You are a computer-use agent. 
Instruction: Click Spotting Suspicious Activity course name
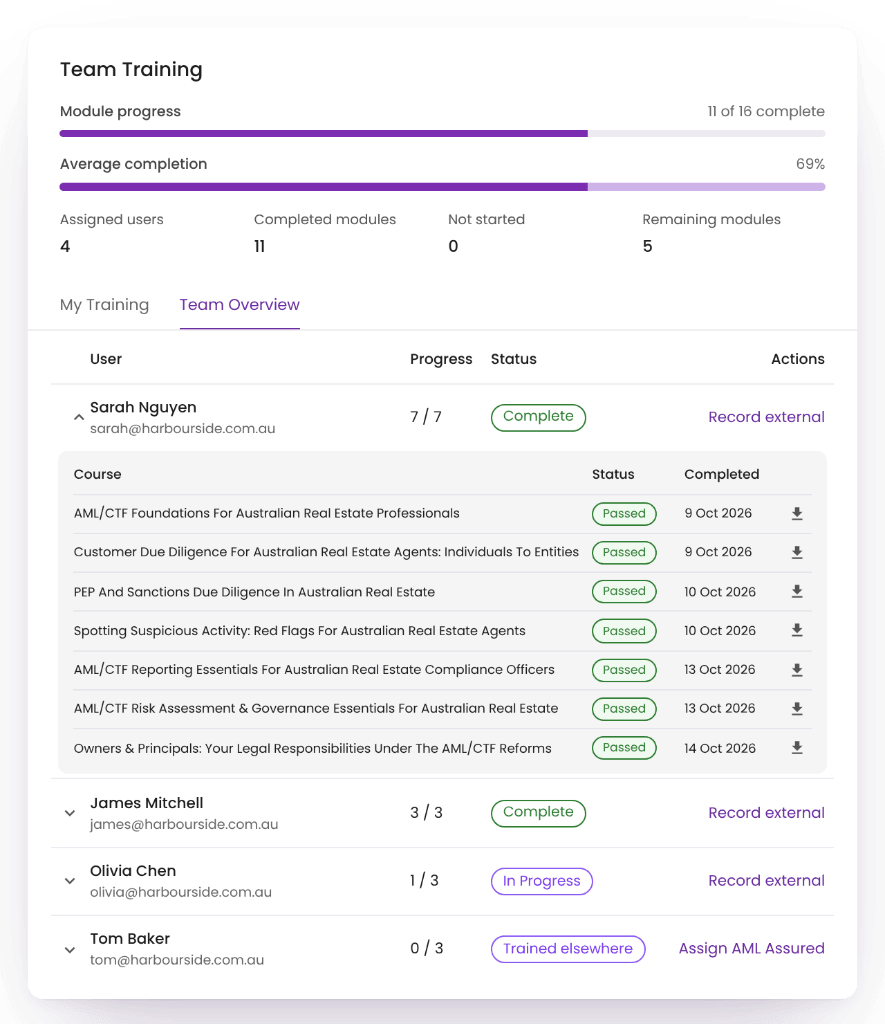pos(300,631)
